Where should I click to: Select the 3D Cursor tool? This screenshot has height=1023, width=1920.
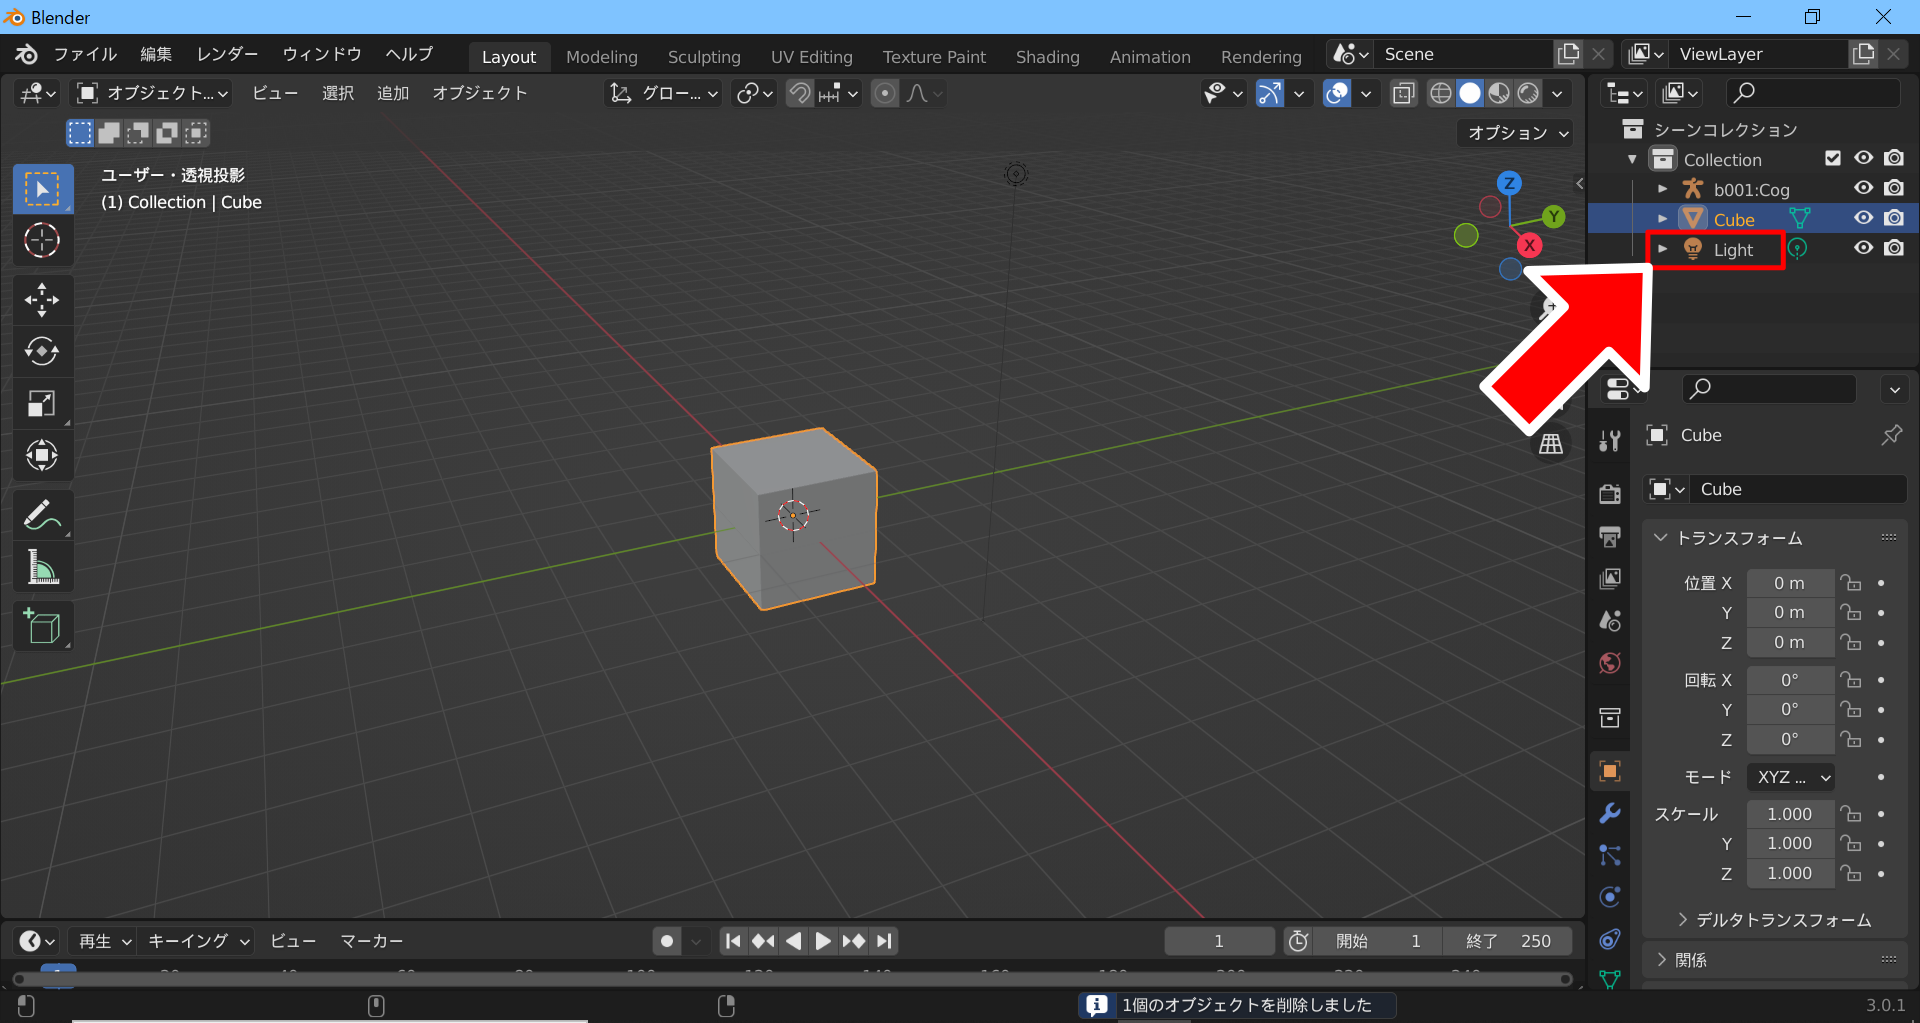point(42,241)
